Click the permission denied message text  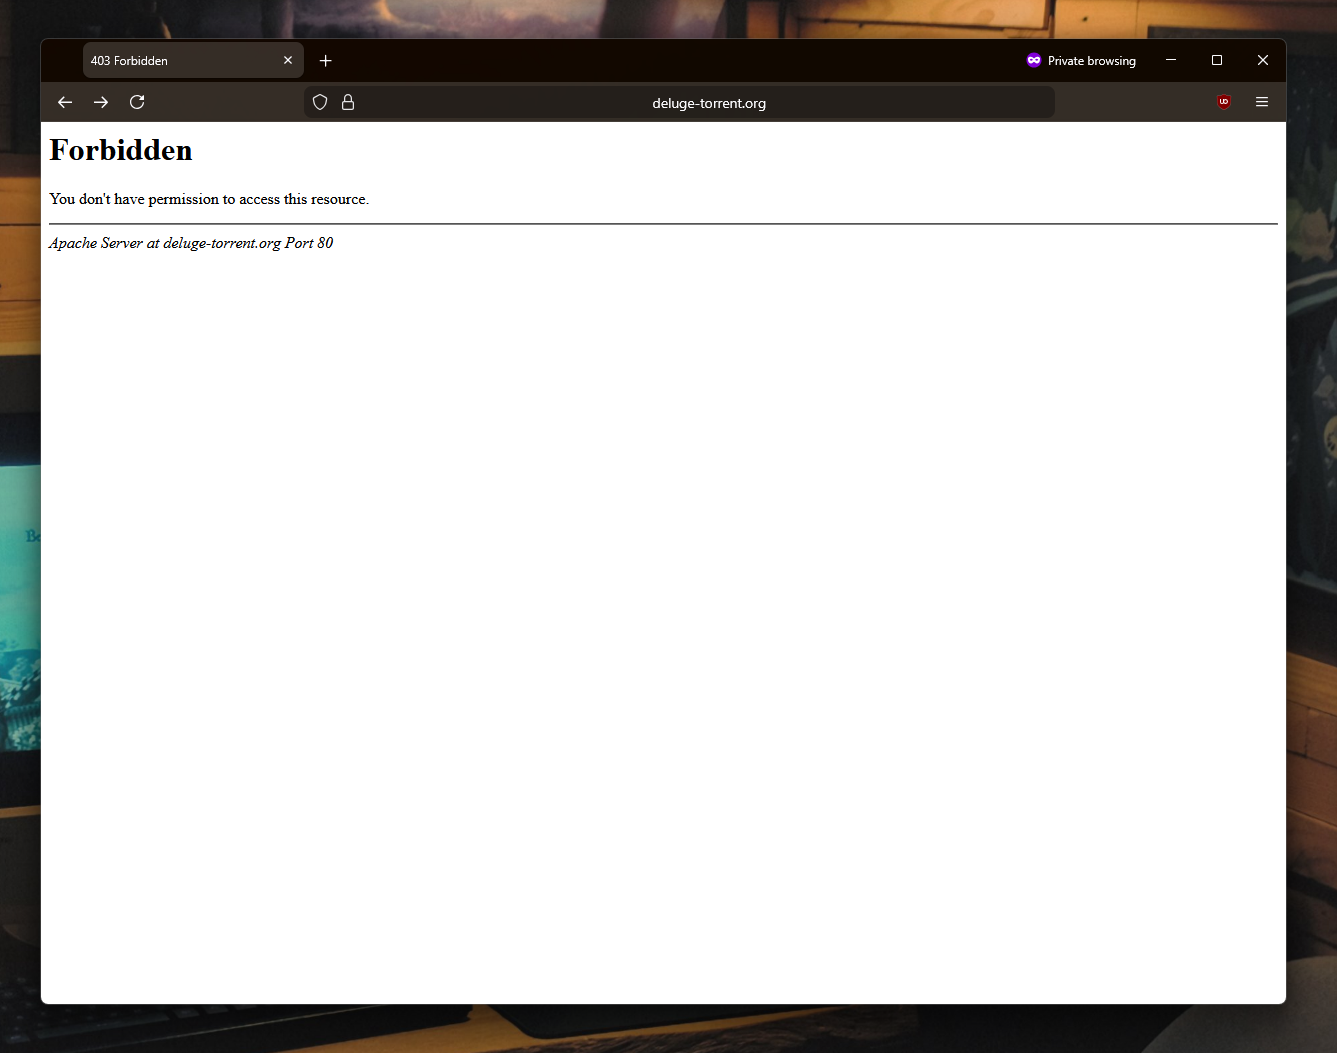coord(209,199)
